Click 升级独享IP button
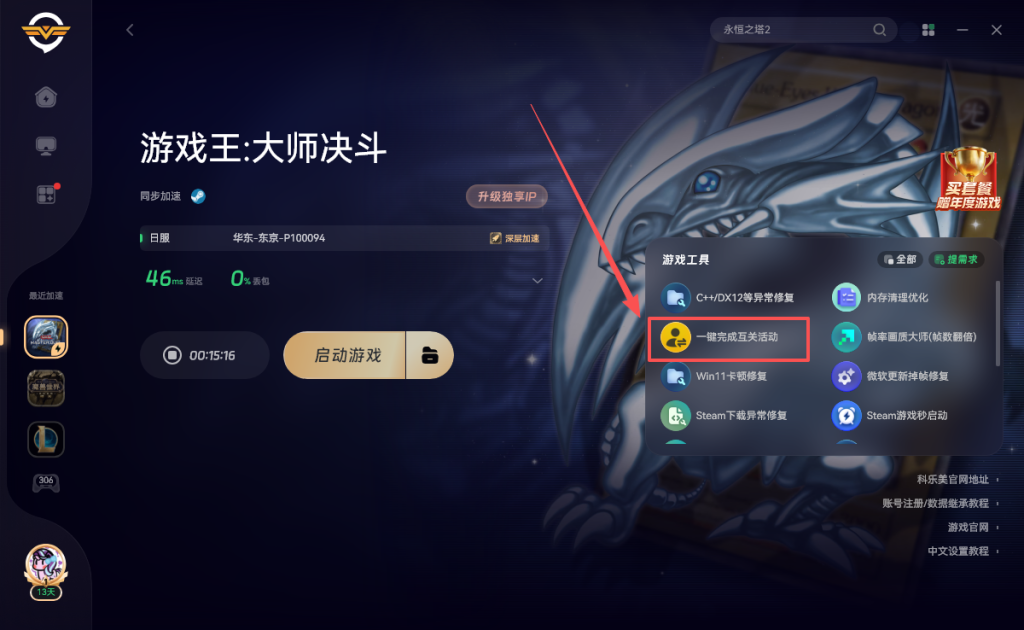1024x630 pixels. tap(507, 197)
